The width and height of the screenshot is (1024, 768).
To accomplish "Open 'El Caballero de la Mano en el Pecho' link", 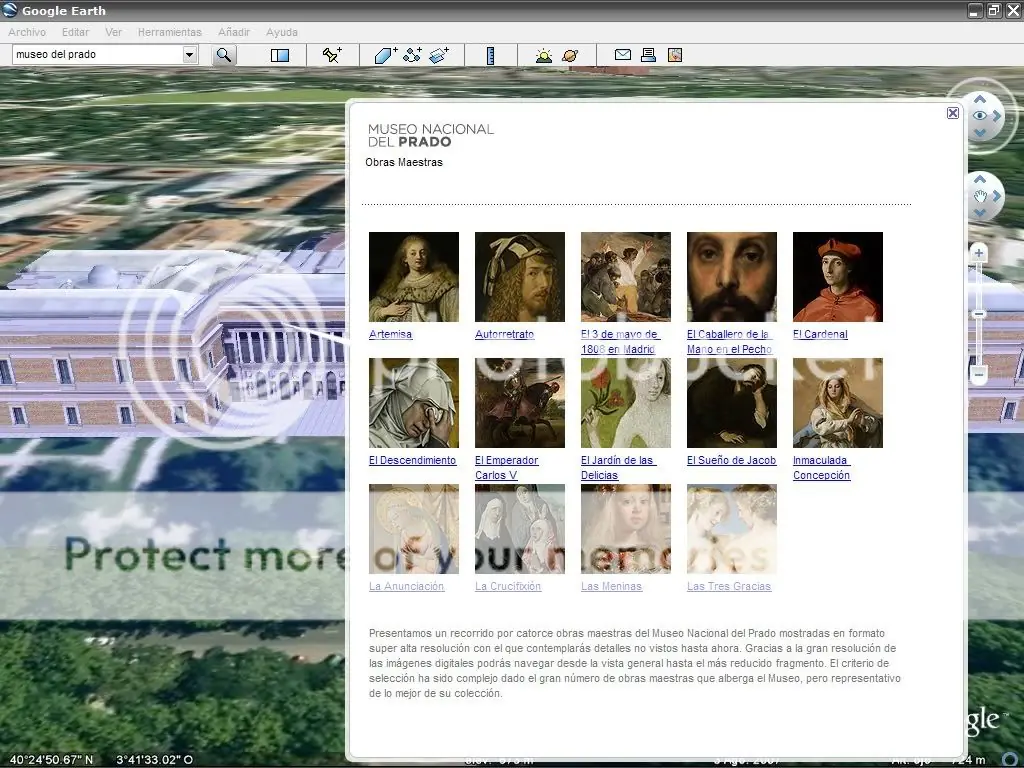I will 729,342.
